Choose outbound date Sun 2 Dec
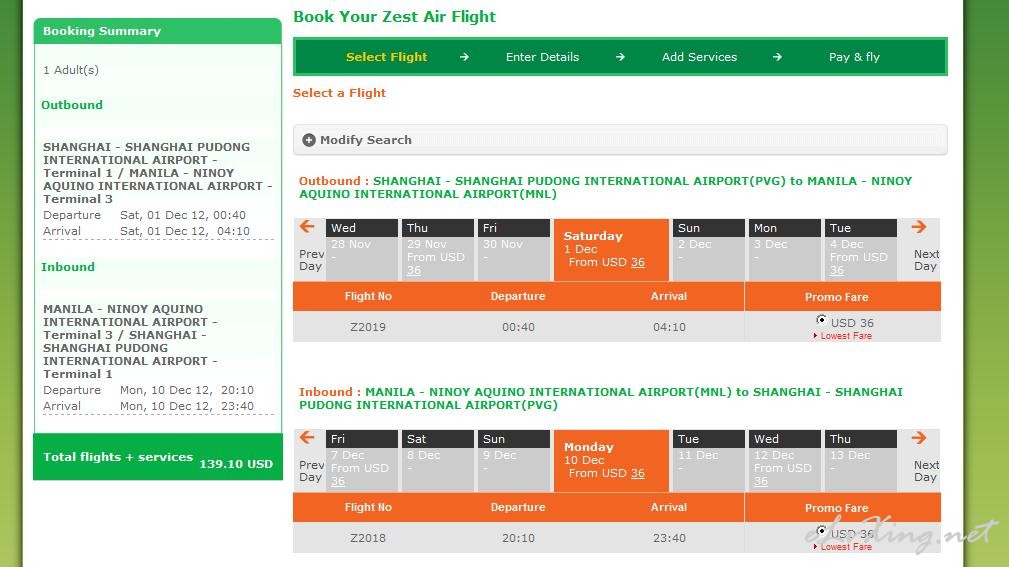 pos(708,250)
